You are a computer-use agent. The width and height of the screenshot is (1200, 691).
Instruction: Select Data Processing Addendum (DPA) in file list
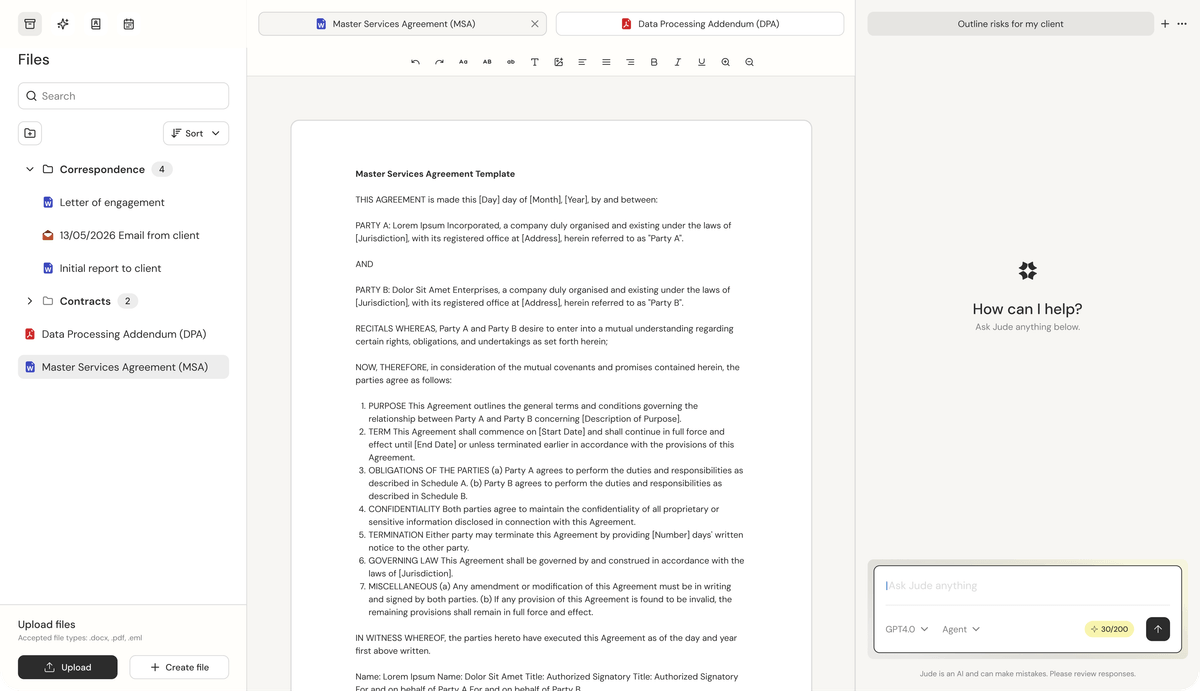point(124,334)
